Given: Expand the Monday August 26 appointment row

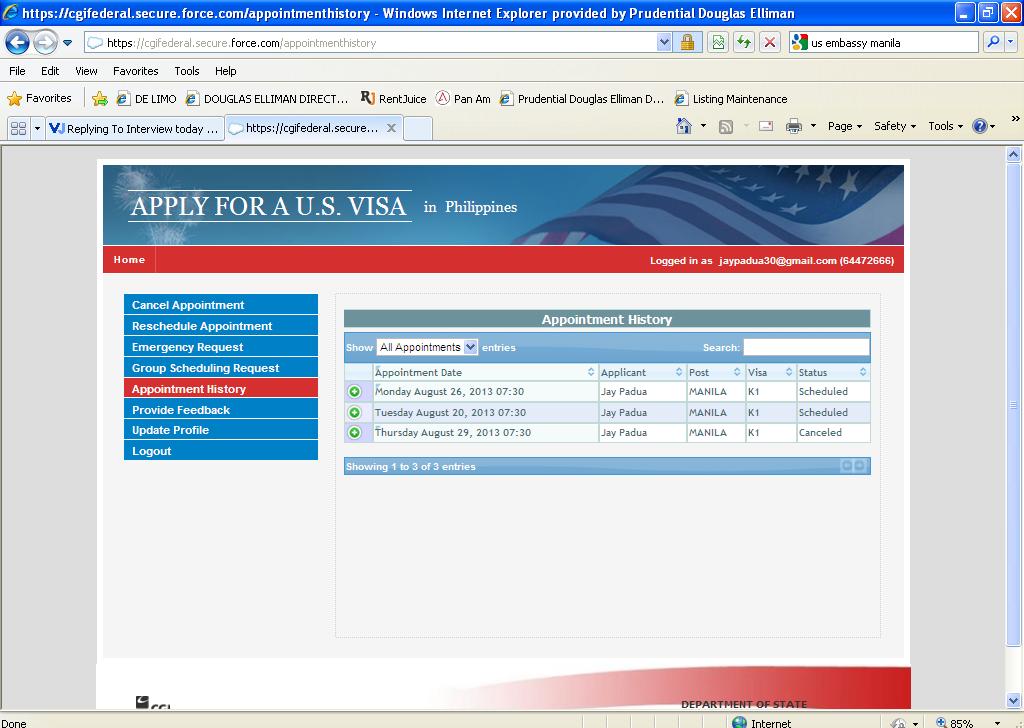Looking at the screenshot, I should click(x=355, y=392).
